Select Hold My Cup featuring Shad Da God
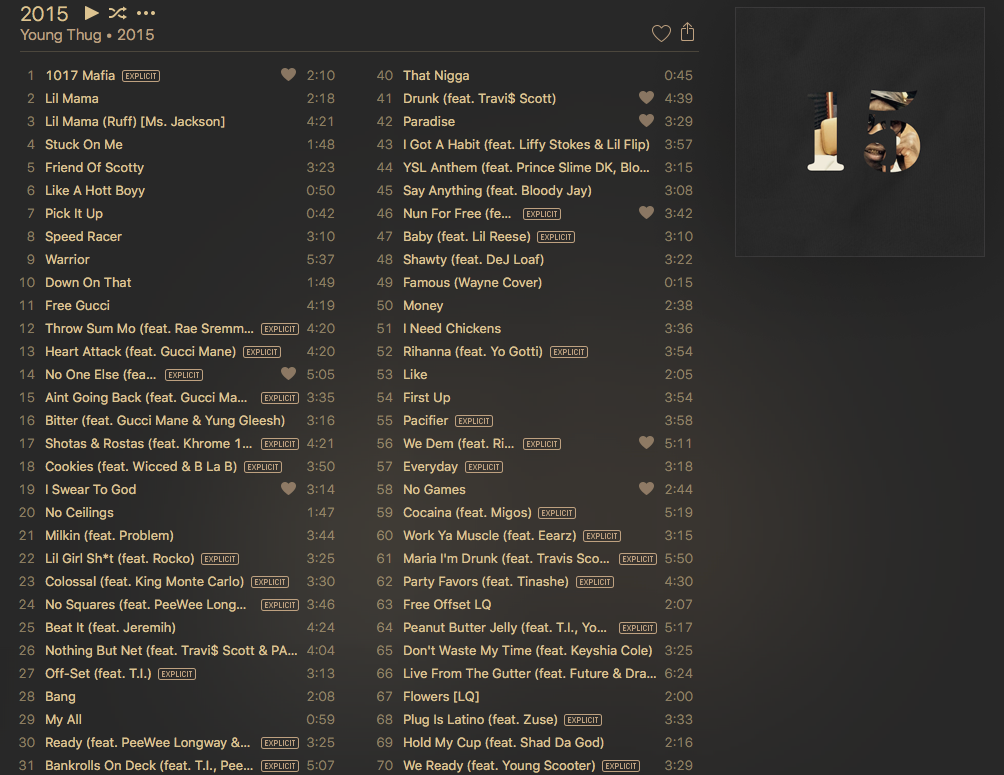Viewport: 1004px width, 775px height. point(503,742)
